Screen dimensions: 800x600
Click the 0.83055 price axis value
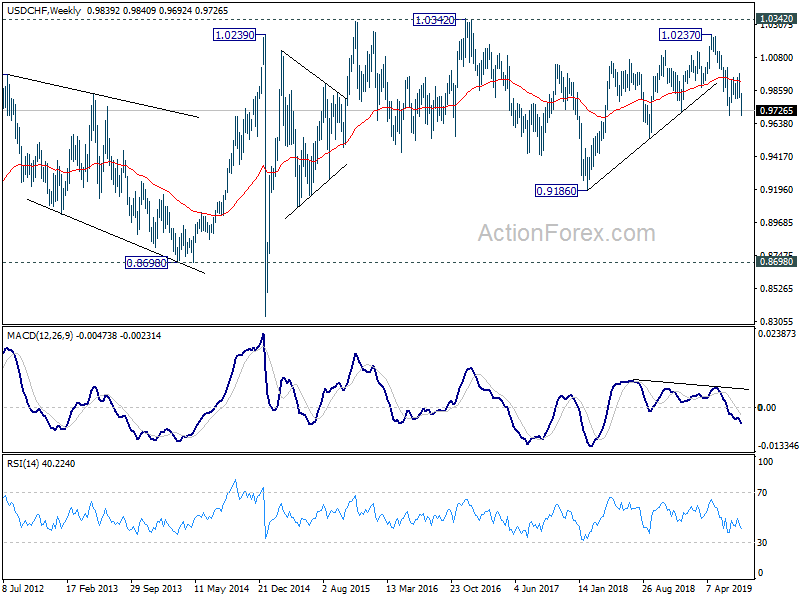777,322
